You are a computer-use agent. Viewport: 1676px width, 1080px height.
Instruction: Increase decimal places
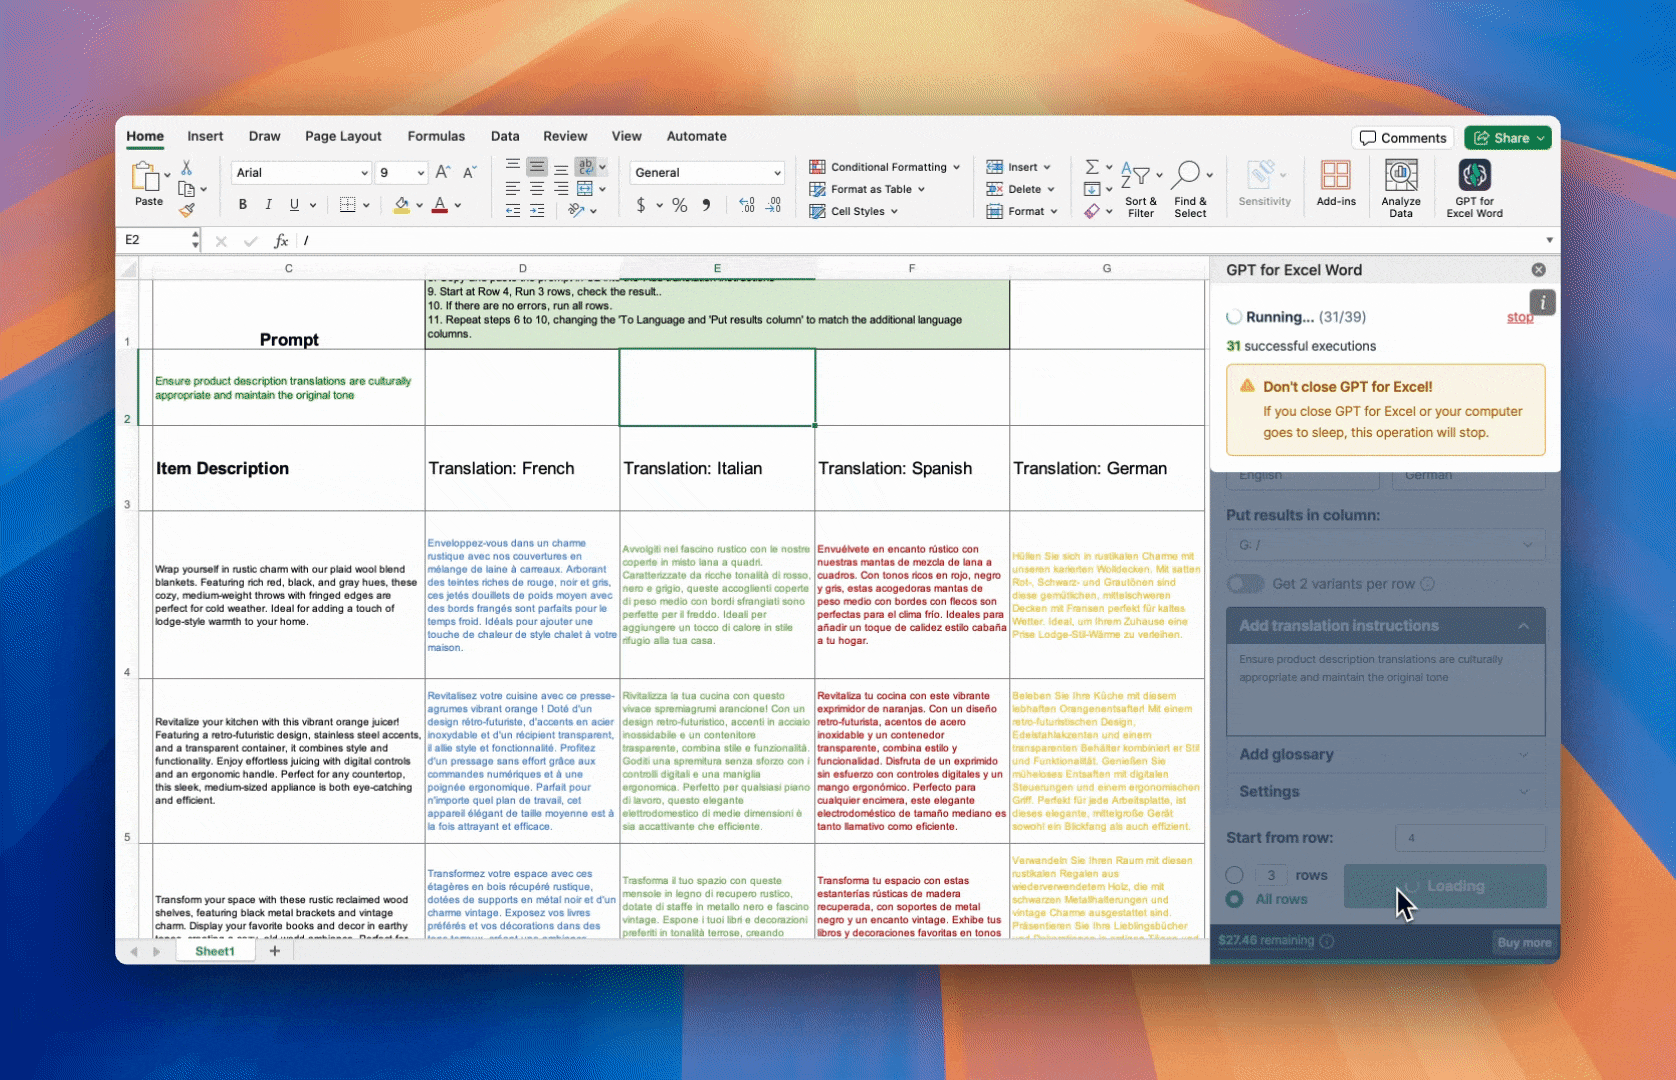746,205
